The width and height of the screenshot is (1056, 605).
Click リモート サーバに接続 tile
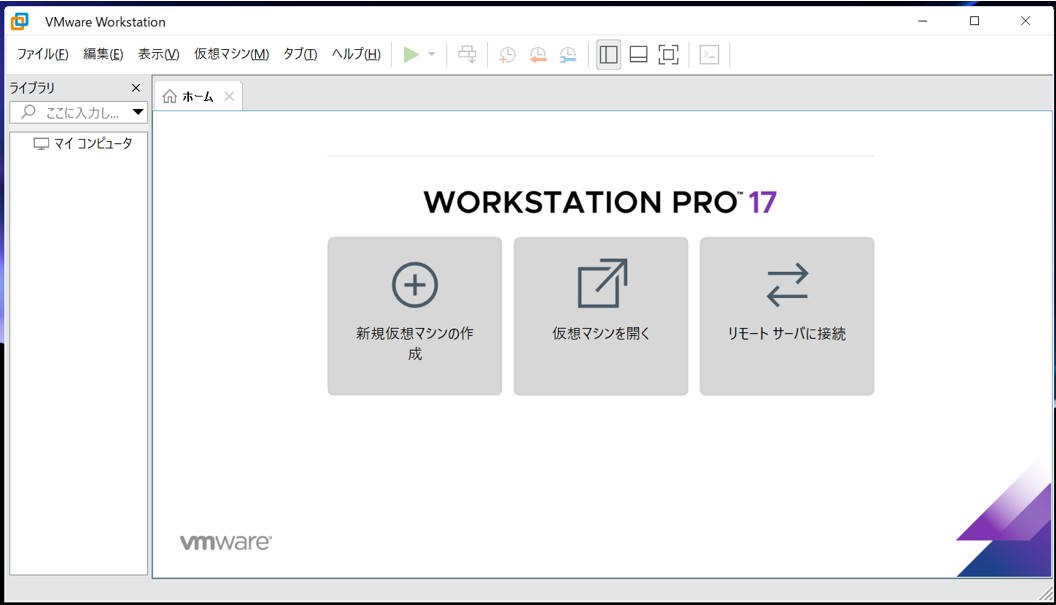[787, 316]
